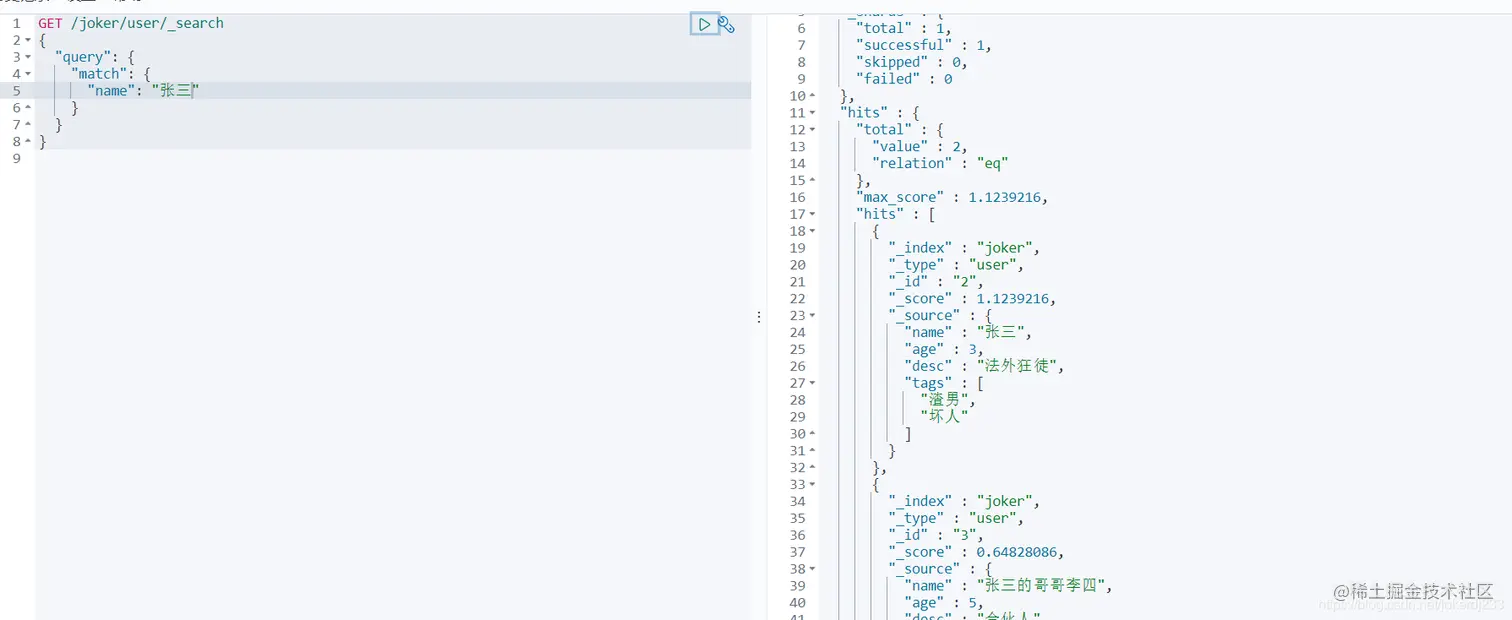Screen dimensions: 1512x620
Task: Fold second hit object at response line 33
Action: click(812, 485)
